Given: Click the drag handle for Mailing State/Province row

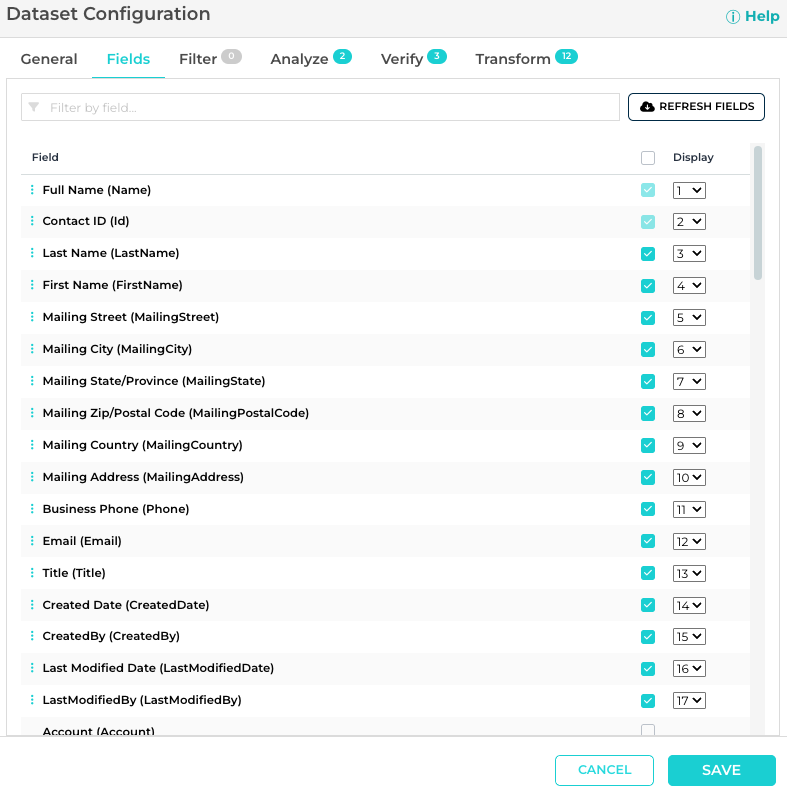Looking at the screenshot, I should [x=32, y=380].
